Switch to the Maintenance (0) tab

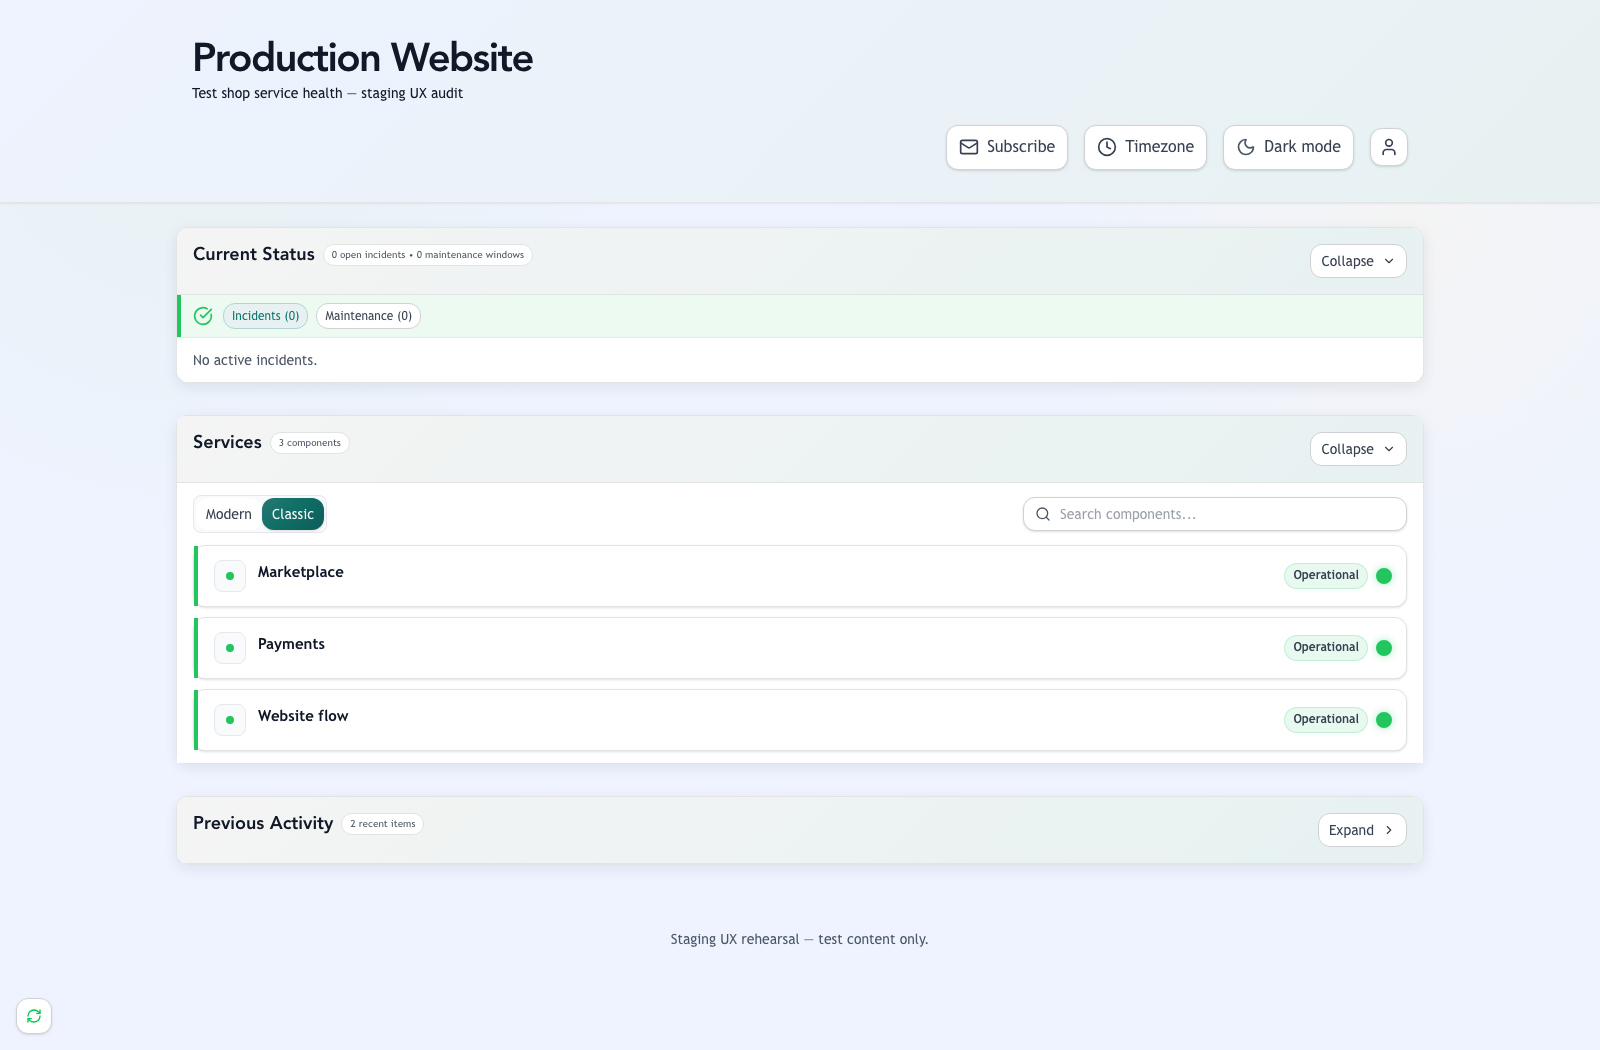[x=368, y=316]
